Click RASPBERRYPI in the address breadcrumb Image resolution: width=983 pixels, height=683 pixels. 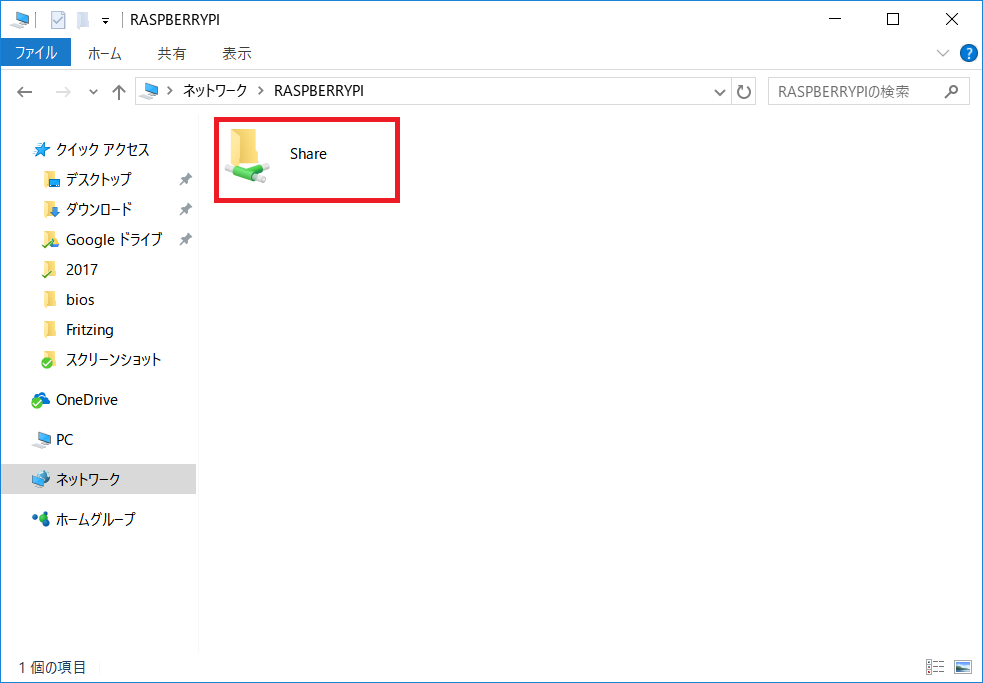point(318,91)
